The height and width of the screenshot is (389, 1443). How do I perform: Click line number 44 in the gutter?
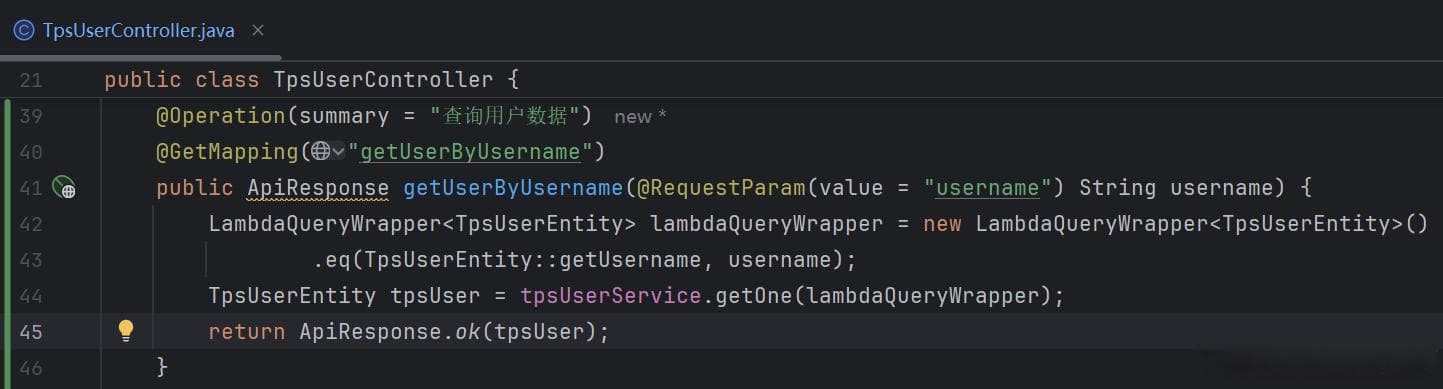(x=31, y=296)
